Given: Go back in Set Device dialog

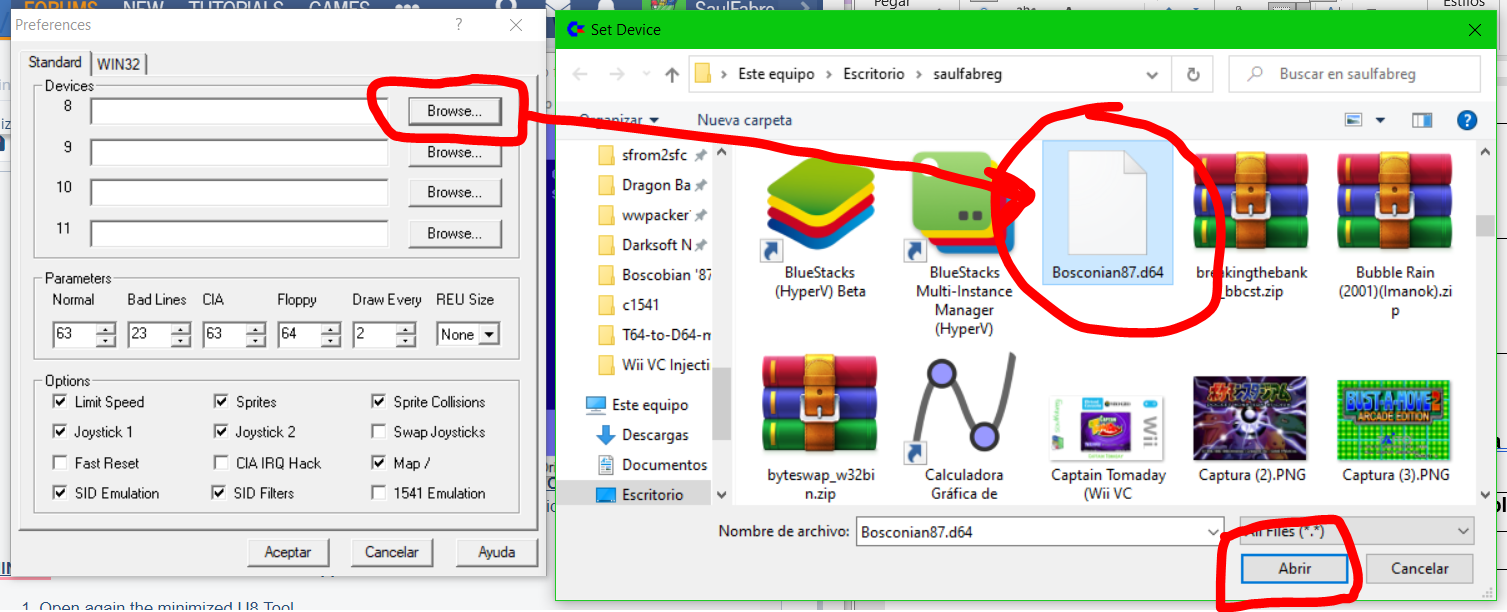Looking at the screenshot, I should [x=581, y=74].
